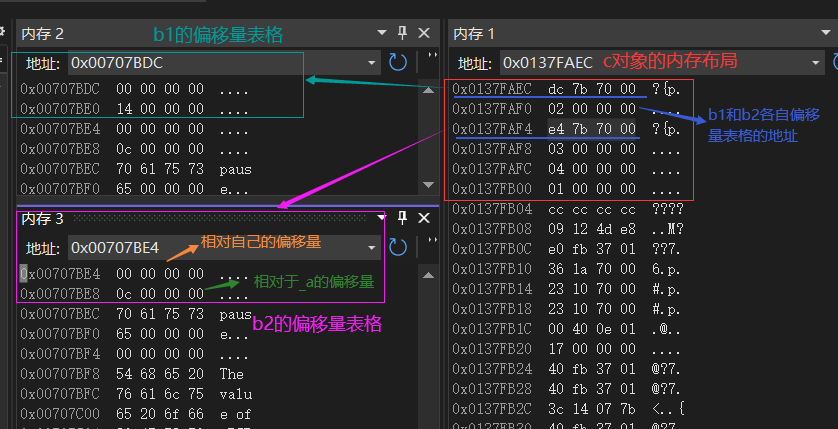Expand address history dropdown in 内存 3
Screen dimensions: 838x429
pyautogui.click(x=373, y=248)
